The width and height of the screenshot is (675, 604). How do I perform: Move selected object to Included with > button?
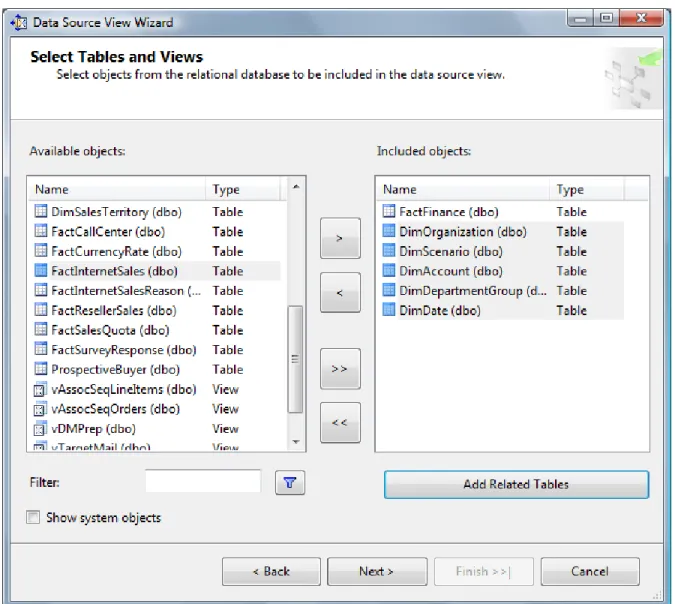pos(340,238)
